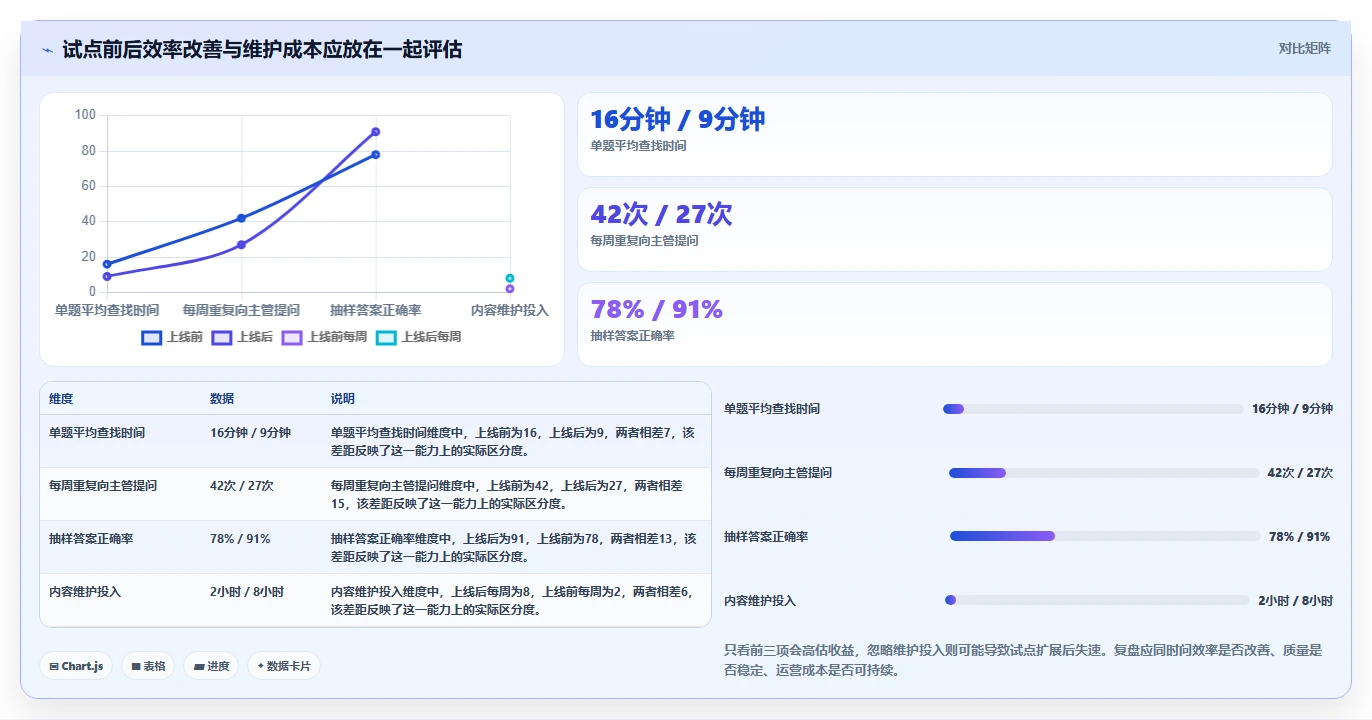This screenshot has height=720, width=1372.
Task: Open the 16分钟 / 9分钟 data card
Action: pos(955,135)
